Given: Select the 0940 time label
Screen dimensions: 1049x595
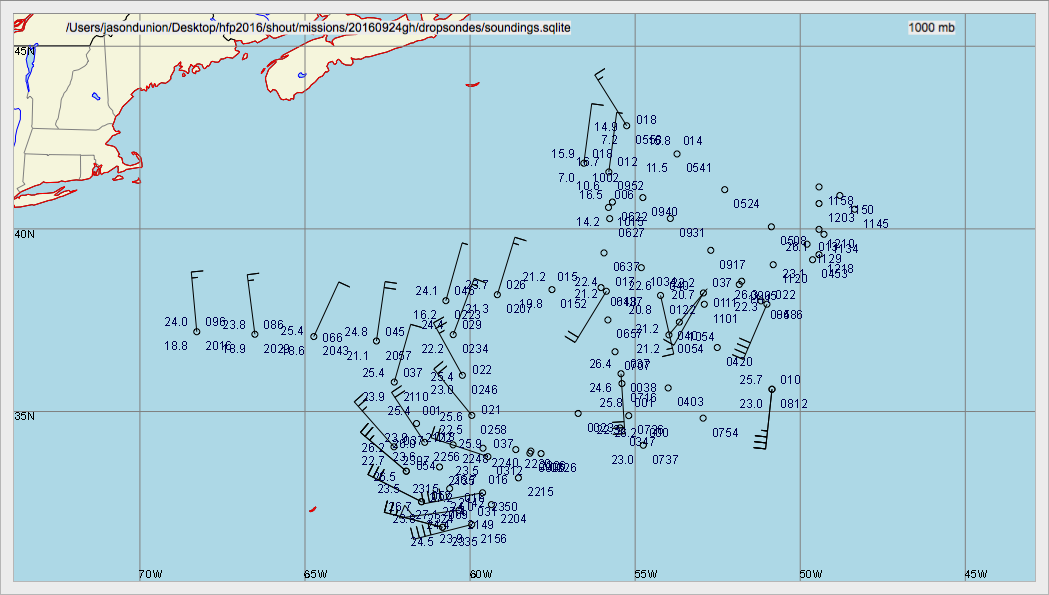Looking at the screenshot, I should click(x=664, y=212).
